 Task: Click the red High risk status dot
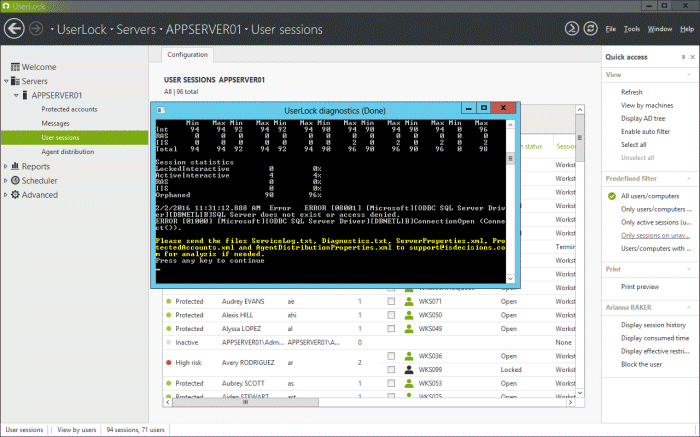point(169,362)
